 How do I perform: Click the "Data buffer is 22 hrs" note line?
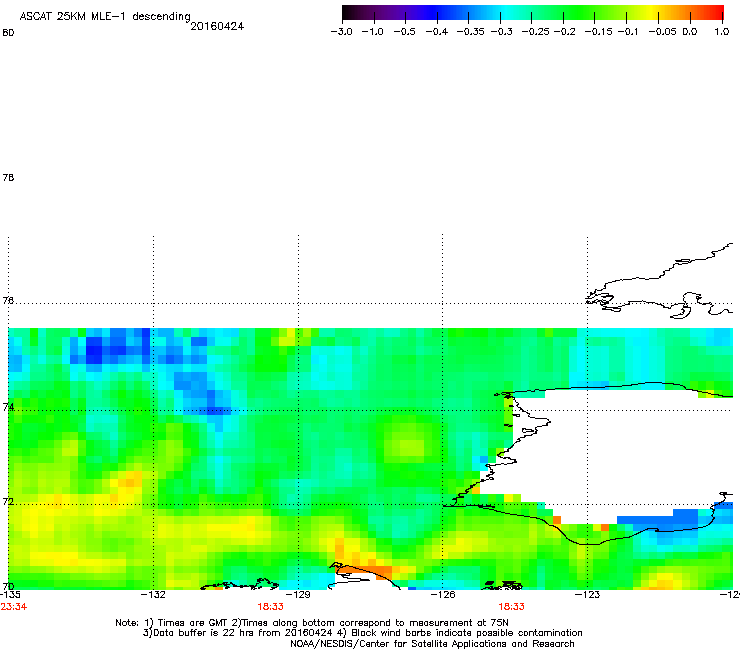point(362,633)
